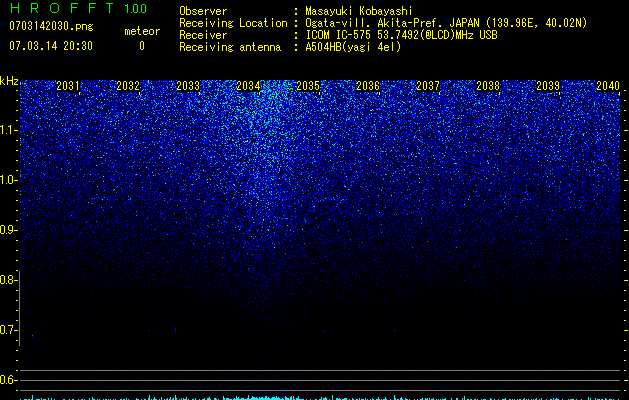The image size is (629, 400).
Task: Click the 2032 time marker
Action: point(128,86)
